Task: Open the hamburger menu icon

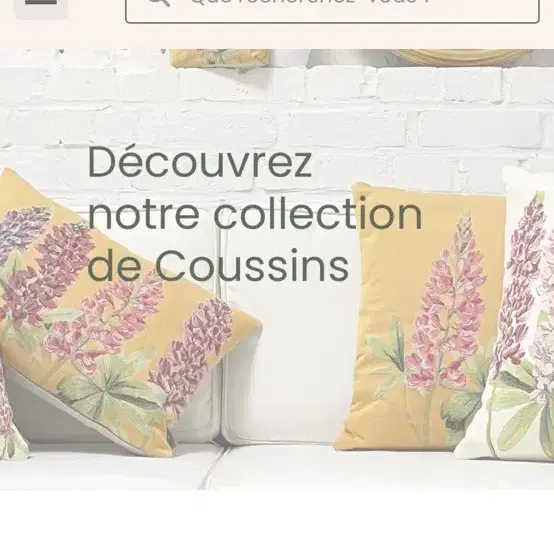Action: tap(41, 7)
